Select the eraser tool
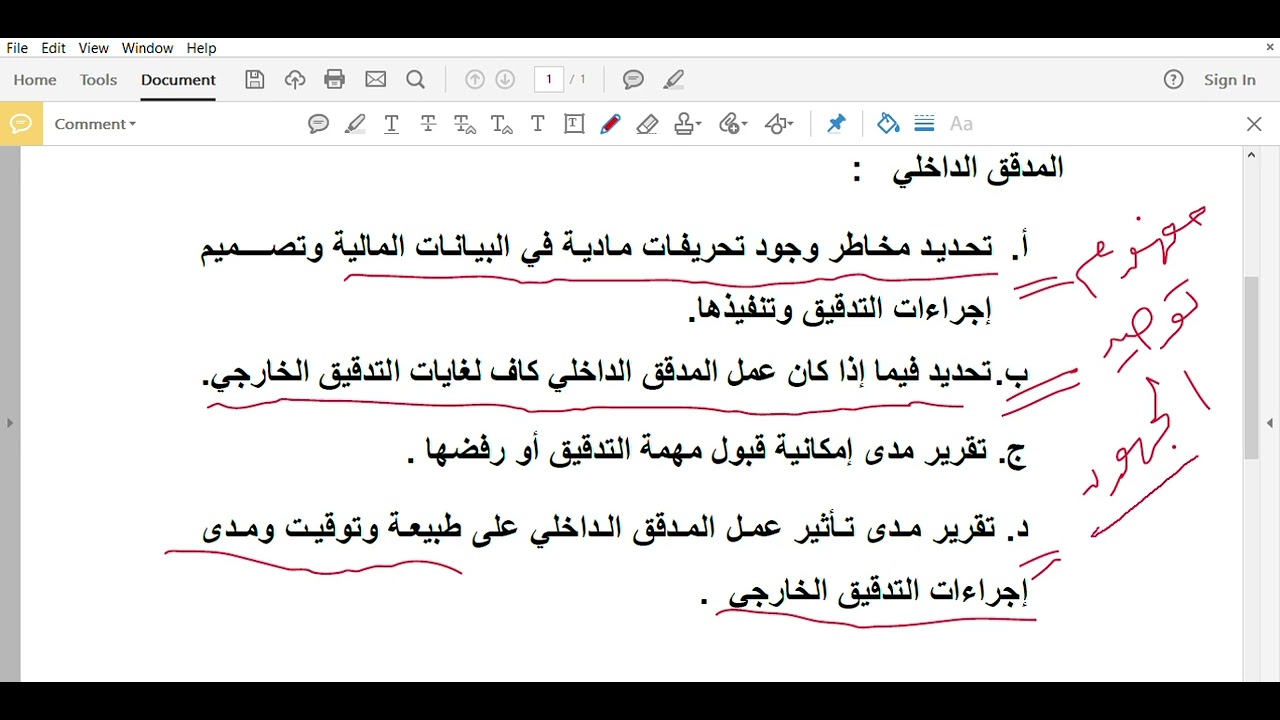The image size is (1280, 720). pos(647,124)
